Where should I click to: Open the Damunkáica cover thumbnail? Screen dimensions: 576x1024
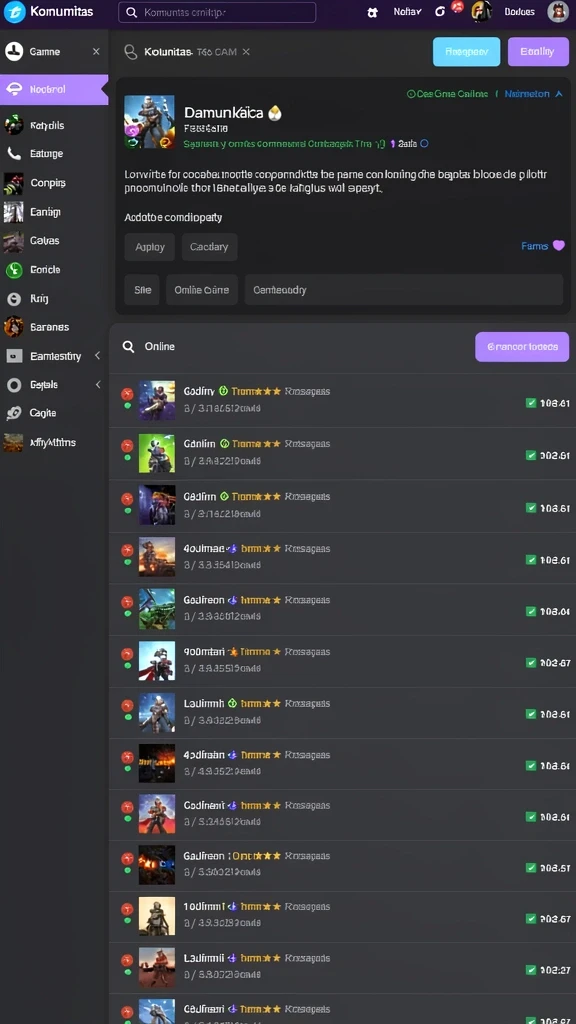[x=150, y=121]
